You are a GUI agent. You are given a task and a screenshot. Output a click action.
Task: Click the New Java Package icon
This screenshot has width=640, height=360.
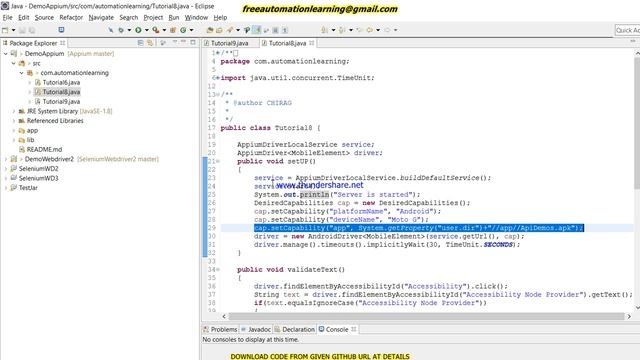pos(173,30)
